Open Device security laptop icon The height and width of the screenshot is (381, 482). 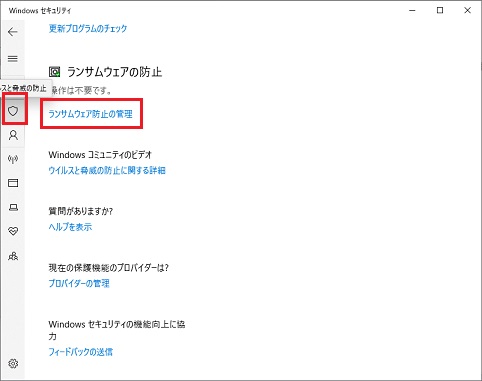point(13,207)
